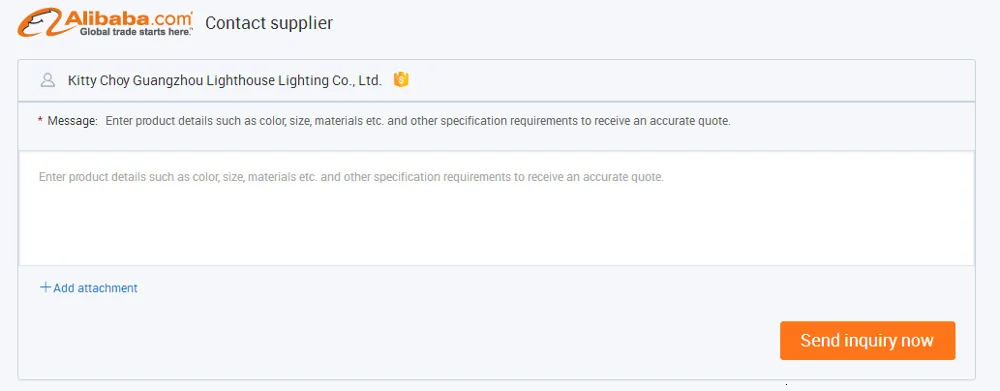Open the Alibaba.com wordmark homepage link
The width and height of the screenshot is (1000, 391).
click(128, 18)
